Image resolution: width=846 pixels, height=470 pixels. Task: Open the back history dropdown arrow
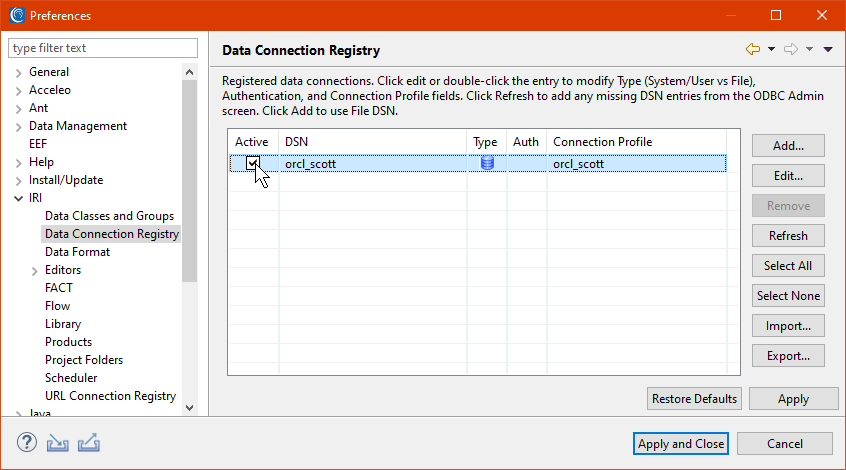[772, 49]
